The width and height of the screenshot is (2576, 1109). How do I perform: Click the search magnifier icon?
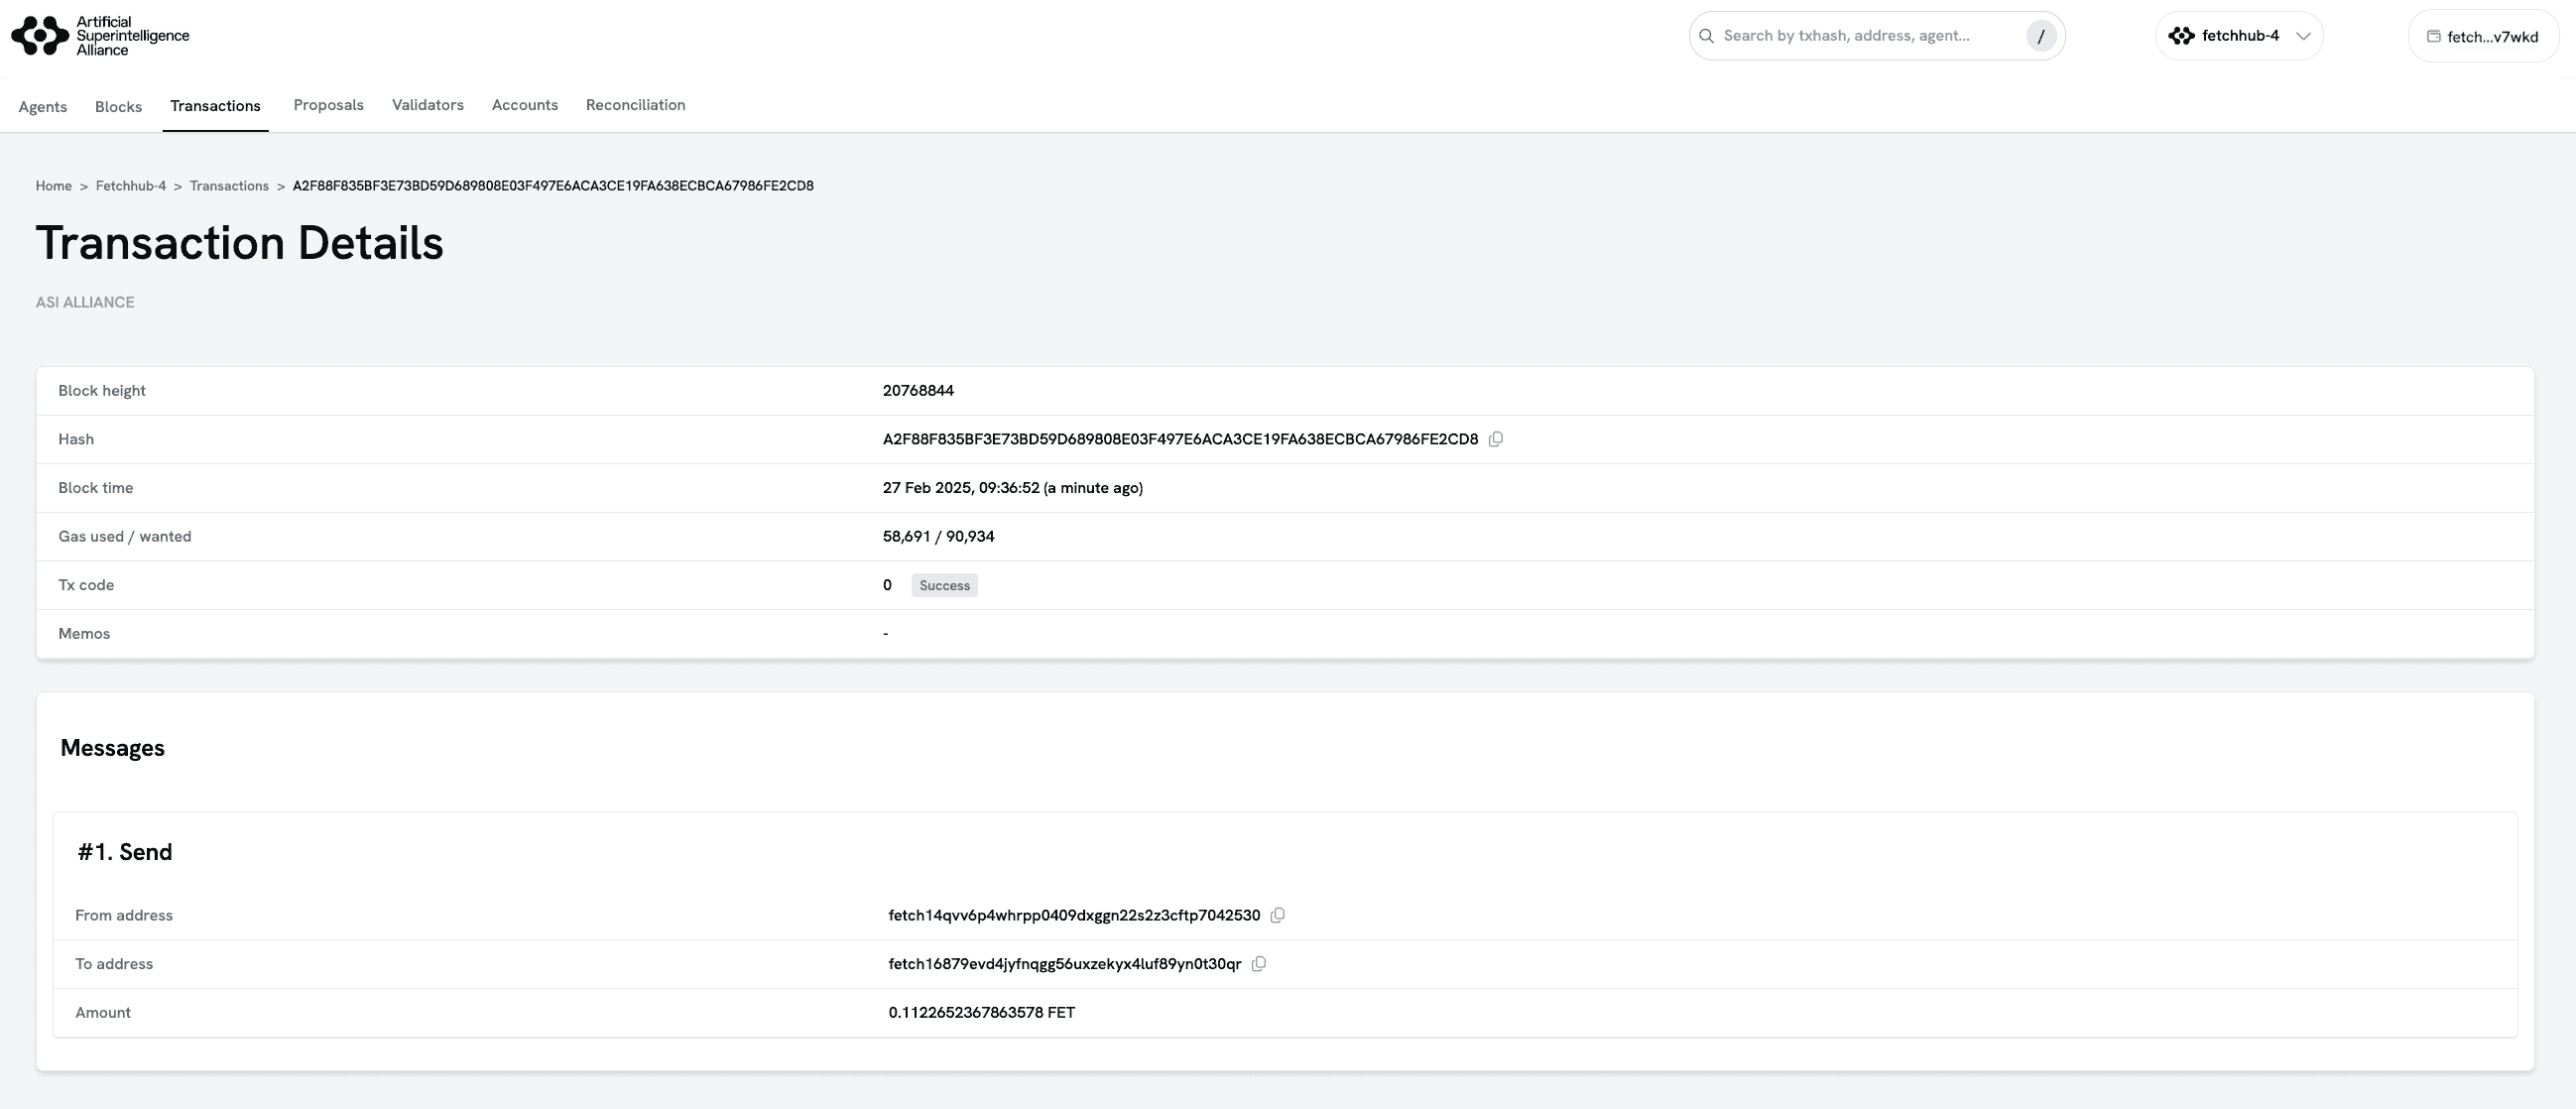pyautogui.click(x=1707, y=36)
